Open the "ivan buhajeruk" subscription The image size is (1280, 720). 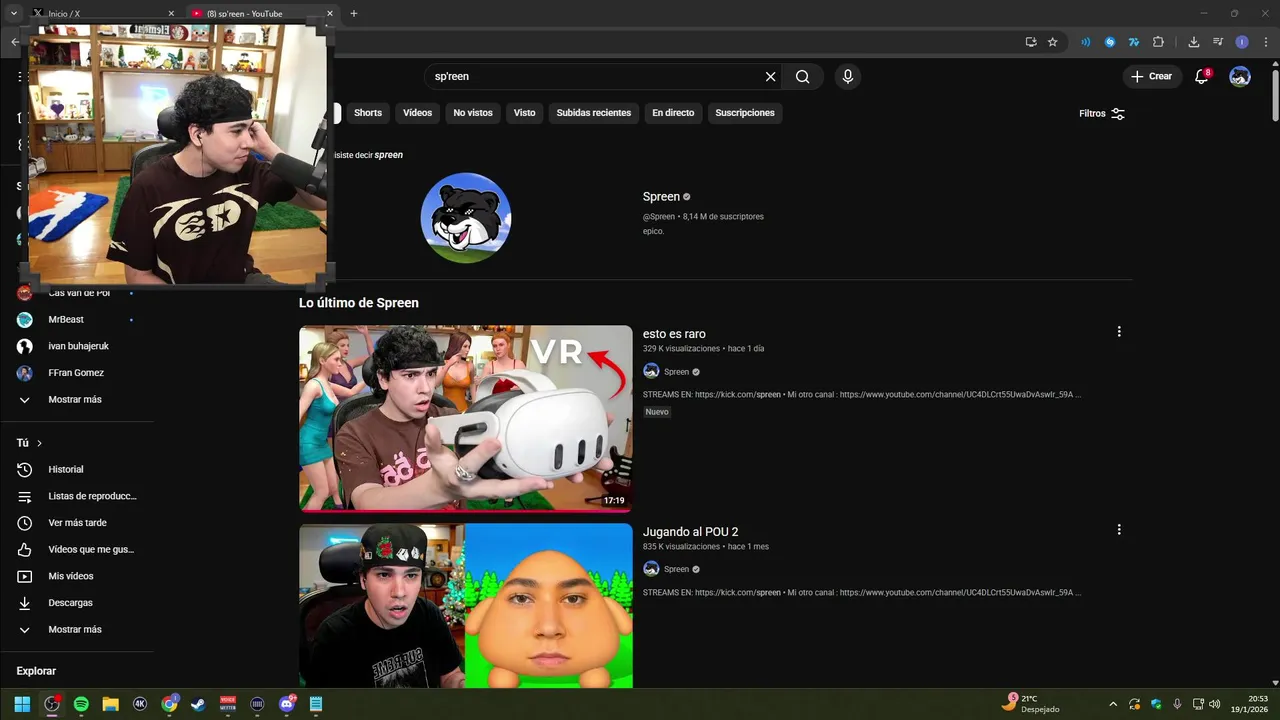pyautogui.click(x=77, y=346)
